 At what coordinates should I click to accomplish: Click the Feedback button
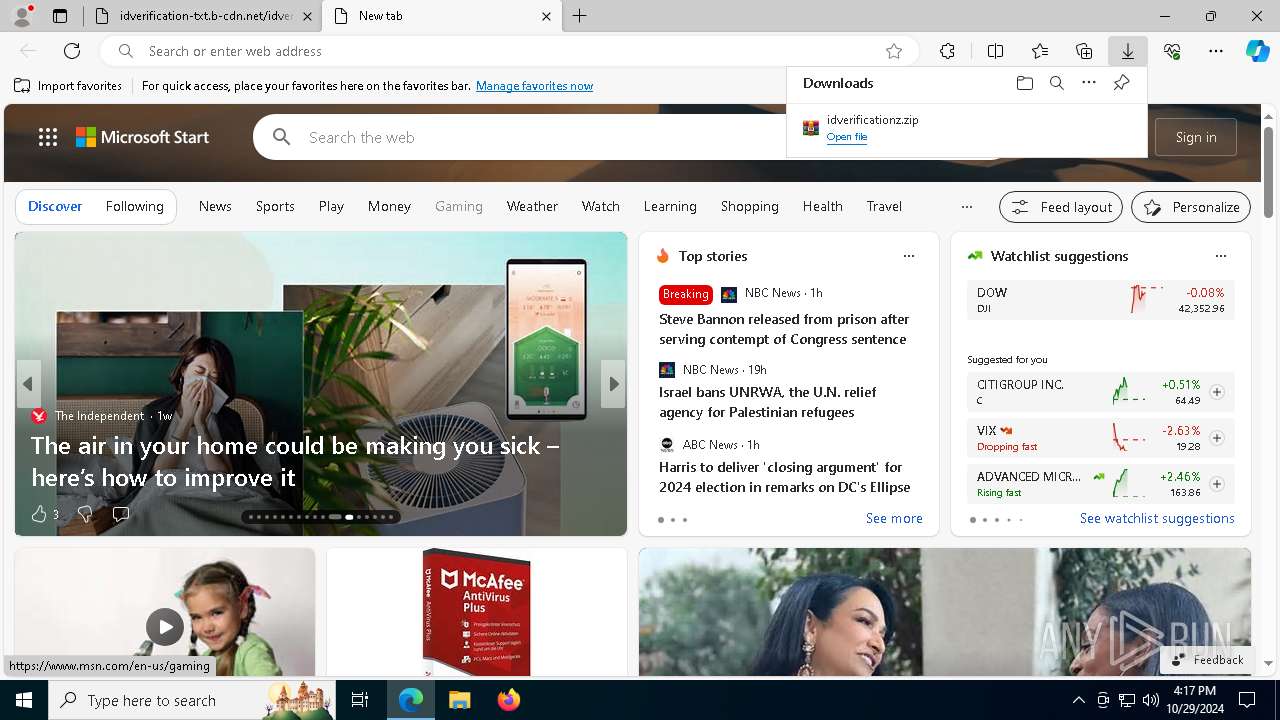1207,660
